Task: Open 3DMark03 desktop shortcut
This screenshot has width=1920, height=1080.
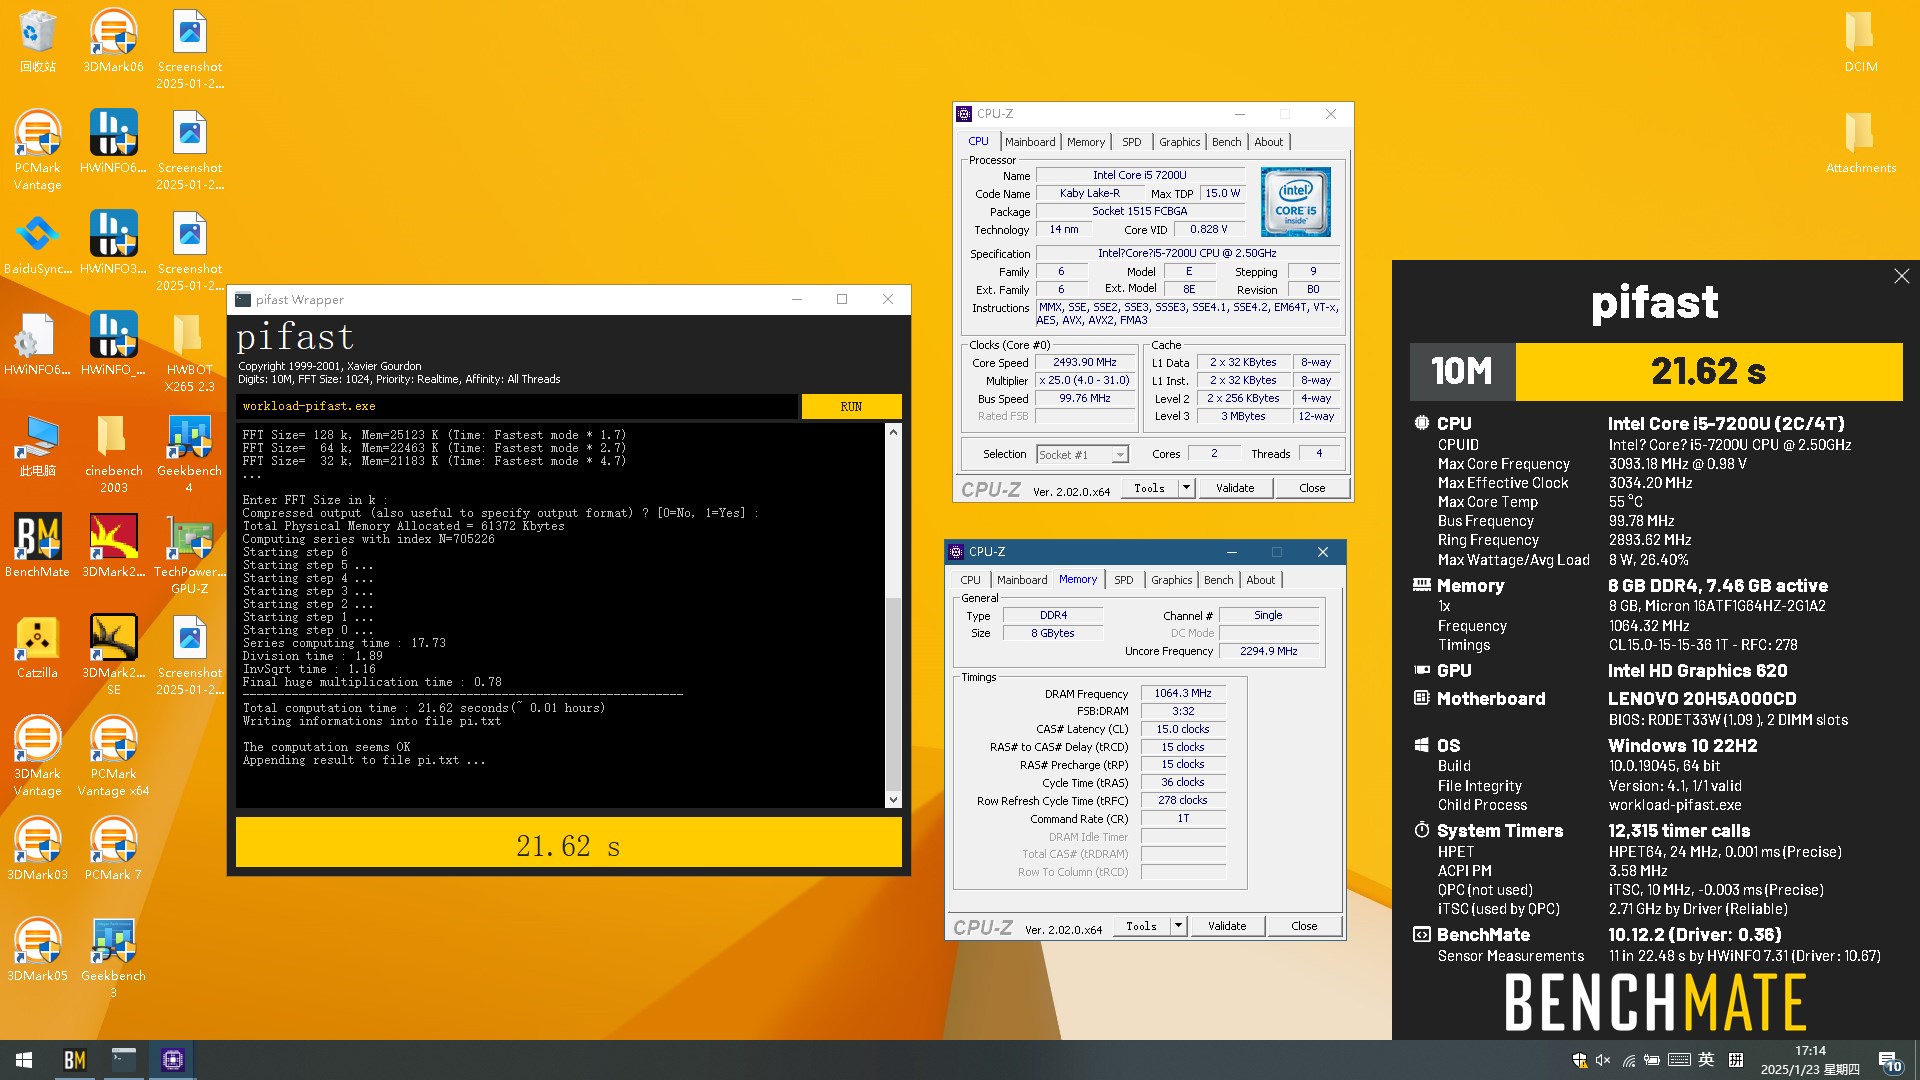Action: 37,849
